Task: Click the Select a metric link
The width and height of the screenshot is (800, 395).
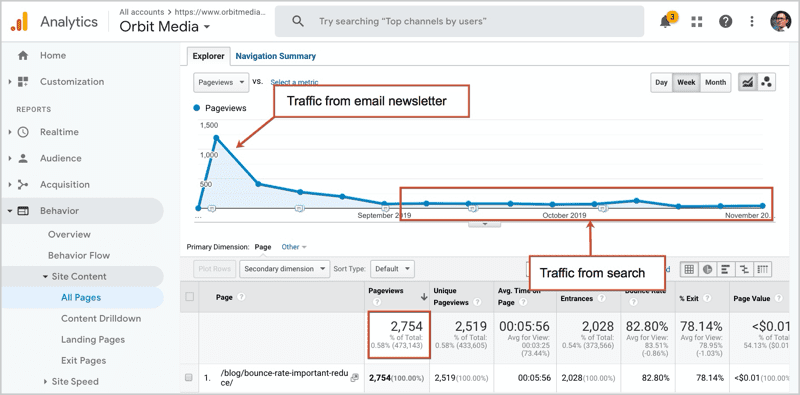Action: tap(294, 82)
